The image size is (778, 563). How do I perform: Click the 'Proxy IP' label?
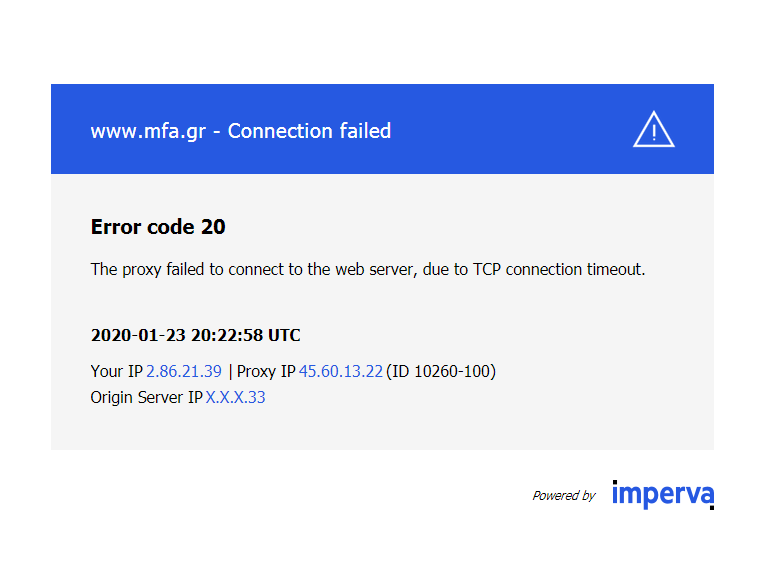coord(266,371)
